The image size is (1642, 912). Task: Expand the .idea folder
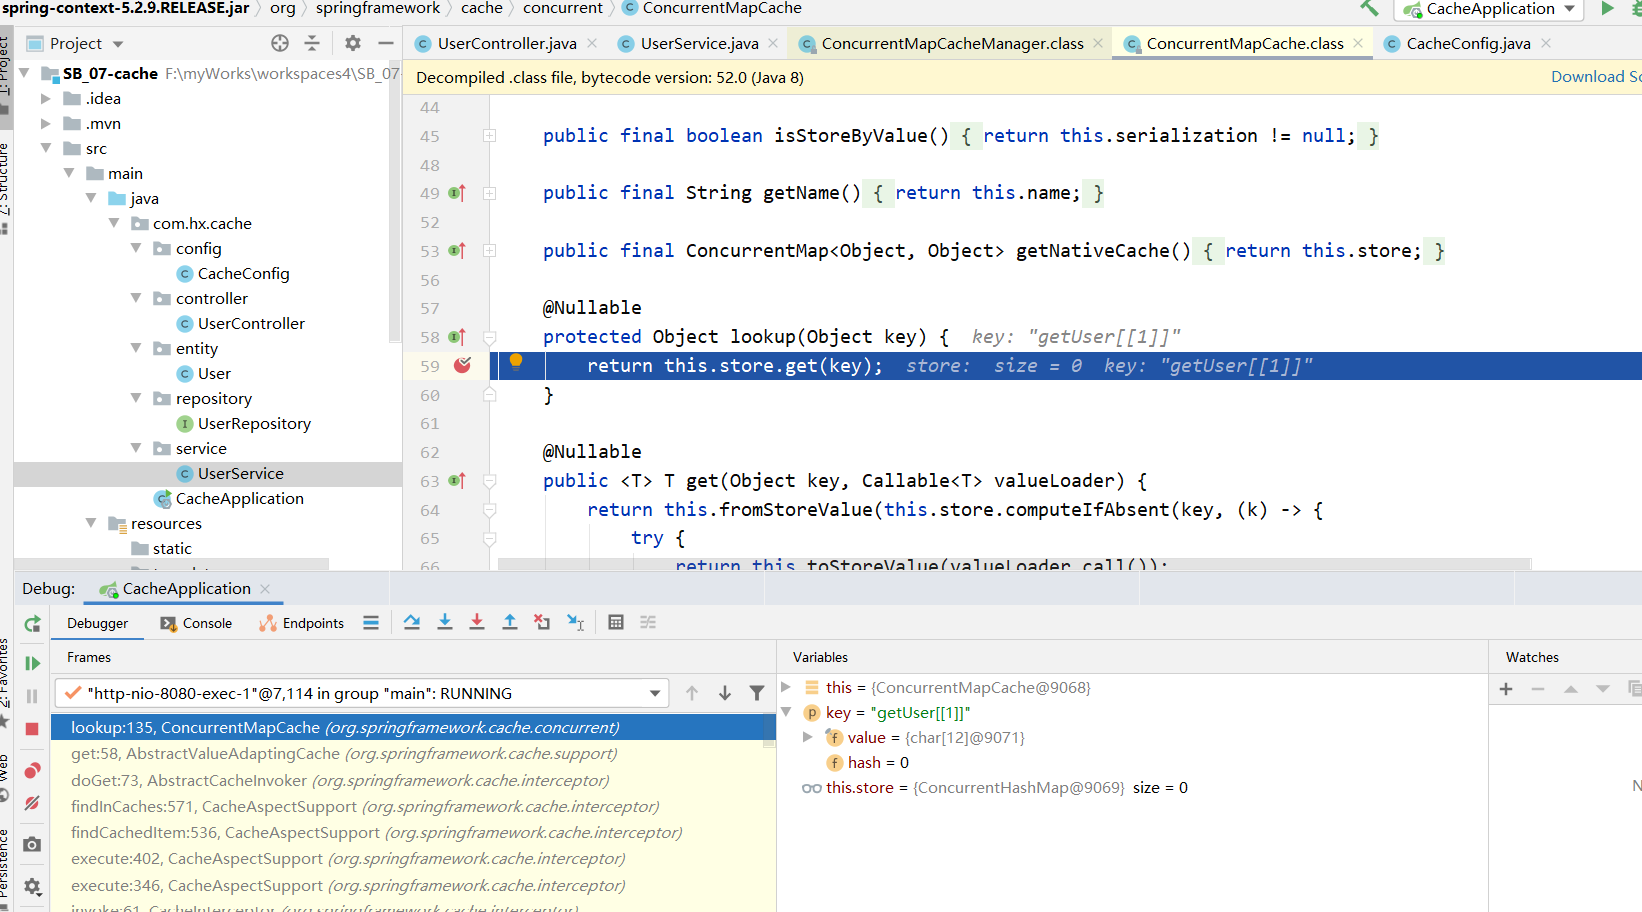pos(45,98)
